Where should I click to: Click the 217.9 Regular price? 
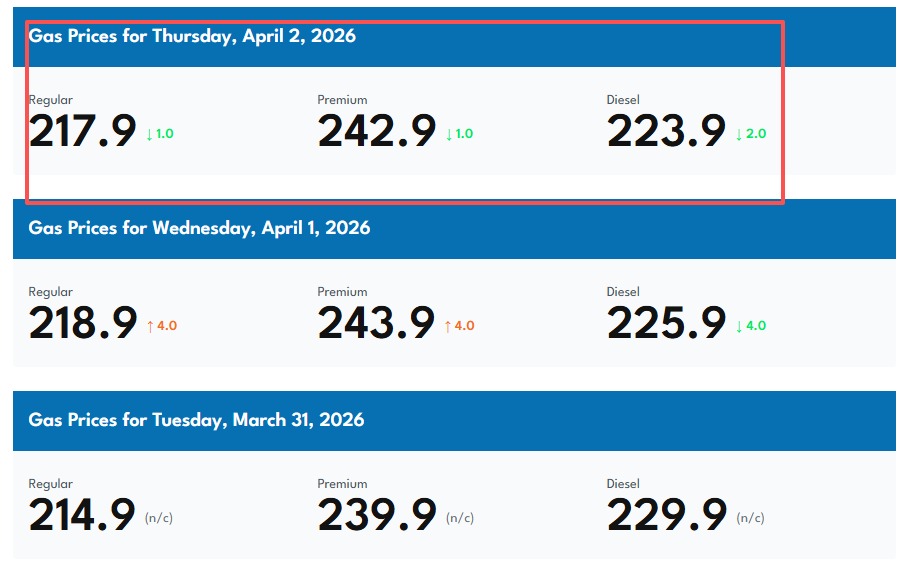point(82,132)
